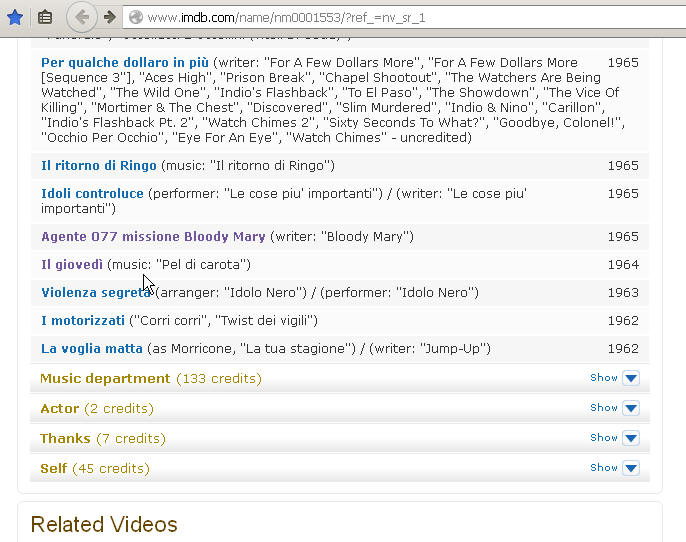686x542 pixels.
Task: Open La voglia matta title link
Action: coord(92,349)
